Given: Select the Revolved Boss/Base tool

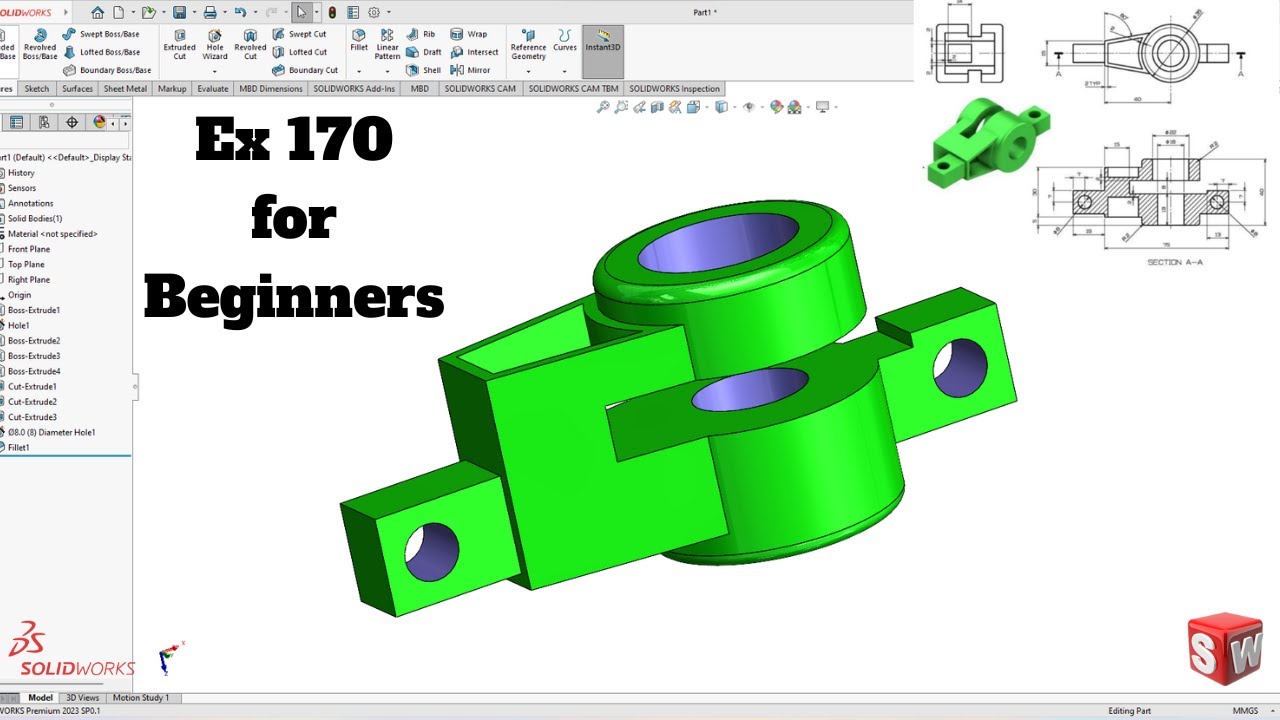Looking at the screenshot, I should point(40,44).
